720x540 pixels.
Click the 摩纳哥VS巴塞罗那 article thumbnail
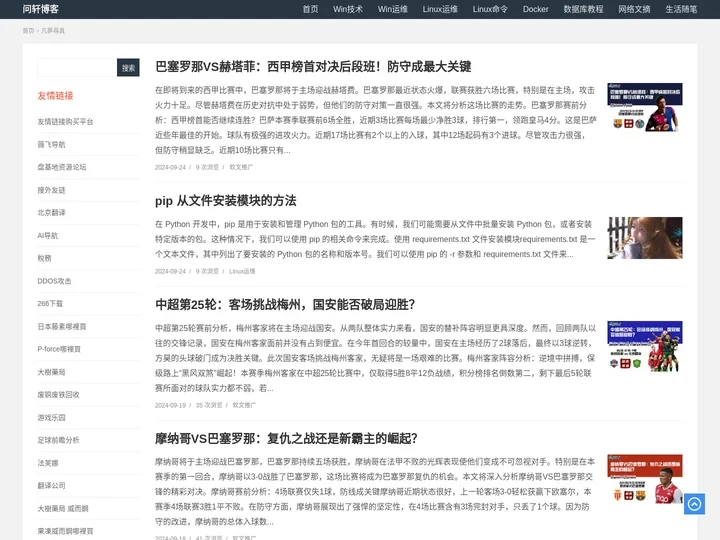point(645,479)
